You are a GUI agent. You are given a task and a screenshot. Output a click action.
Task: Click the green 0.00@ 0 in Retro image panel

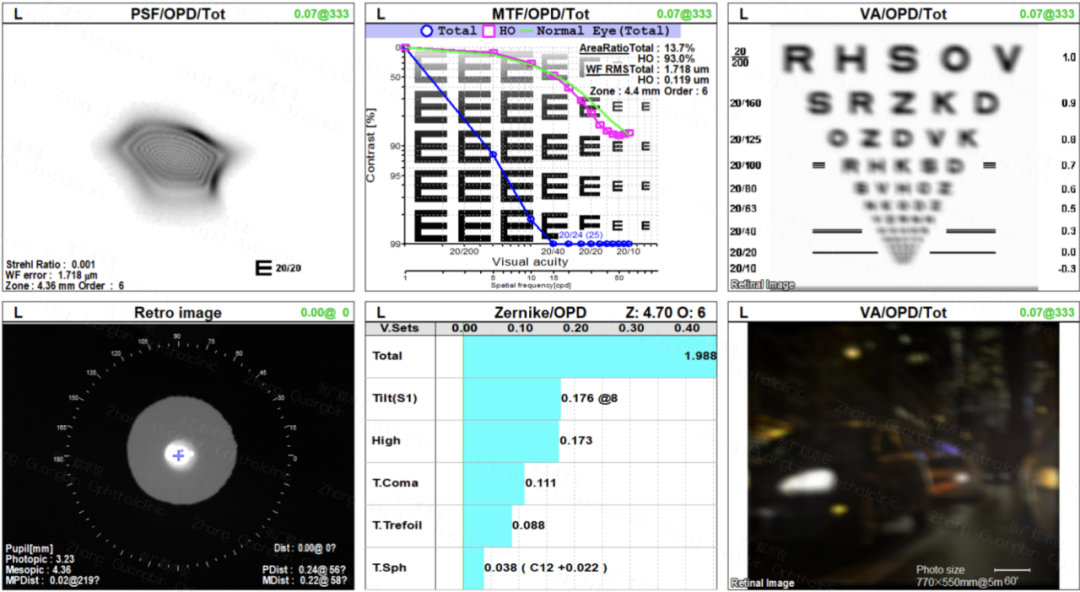[324, 313]
